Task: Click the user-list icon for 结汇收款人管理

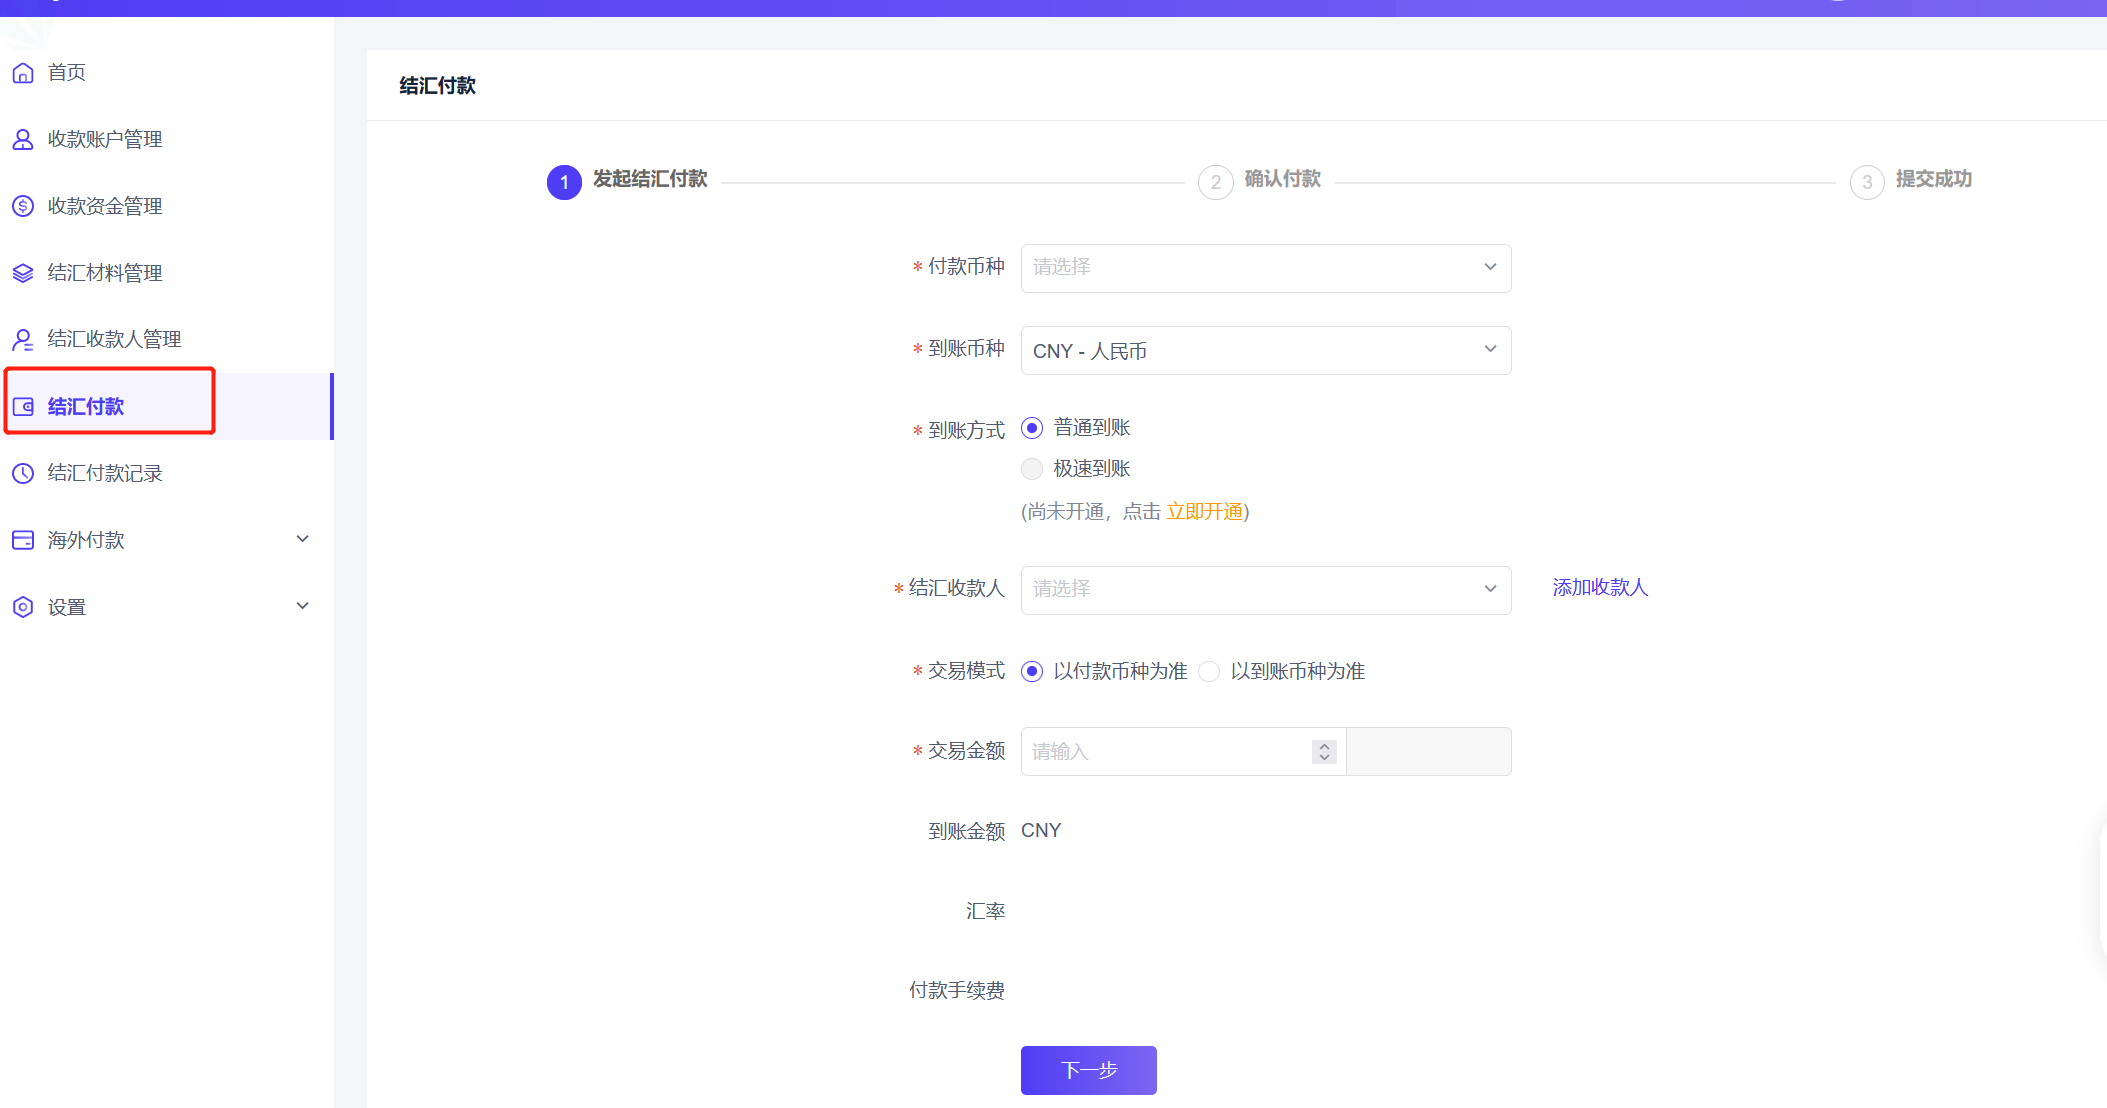Action: [23, 340]
